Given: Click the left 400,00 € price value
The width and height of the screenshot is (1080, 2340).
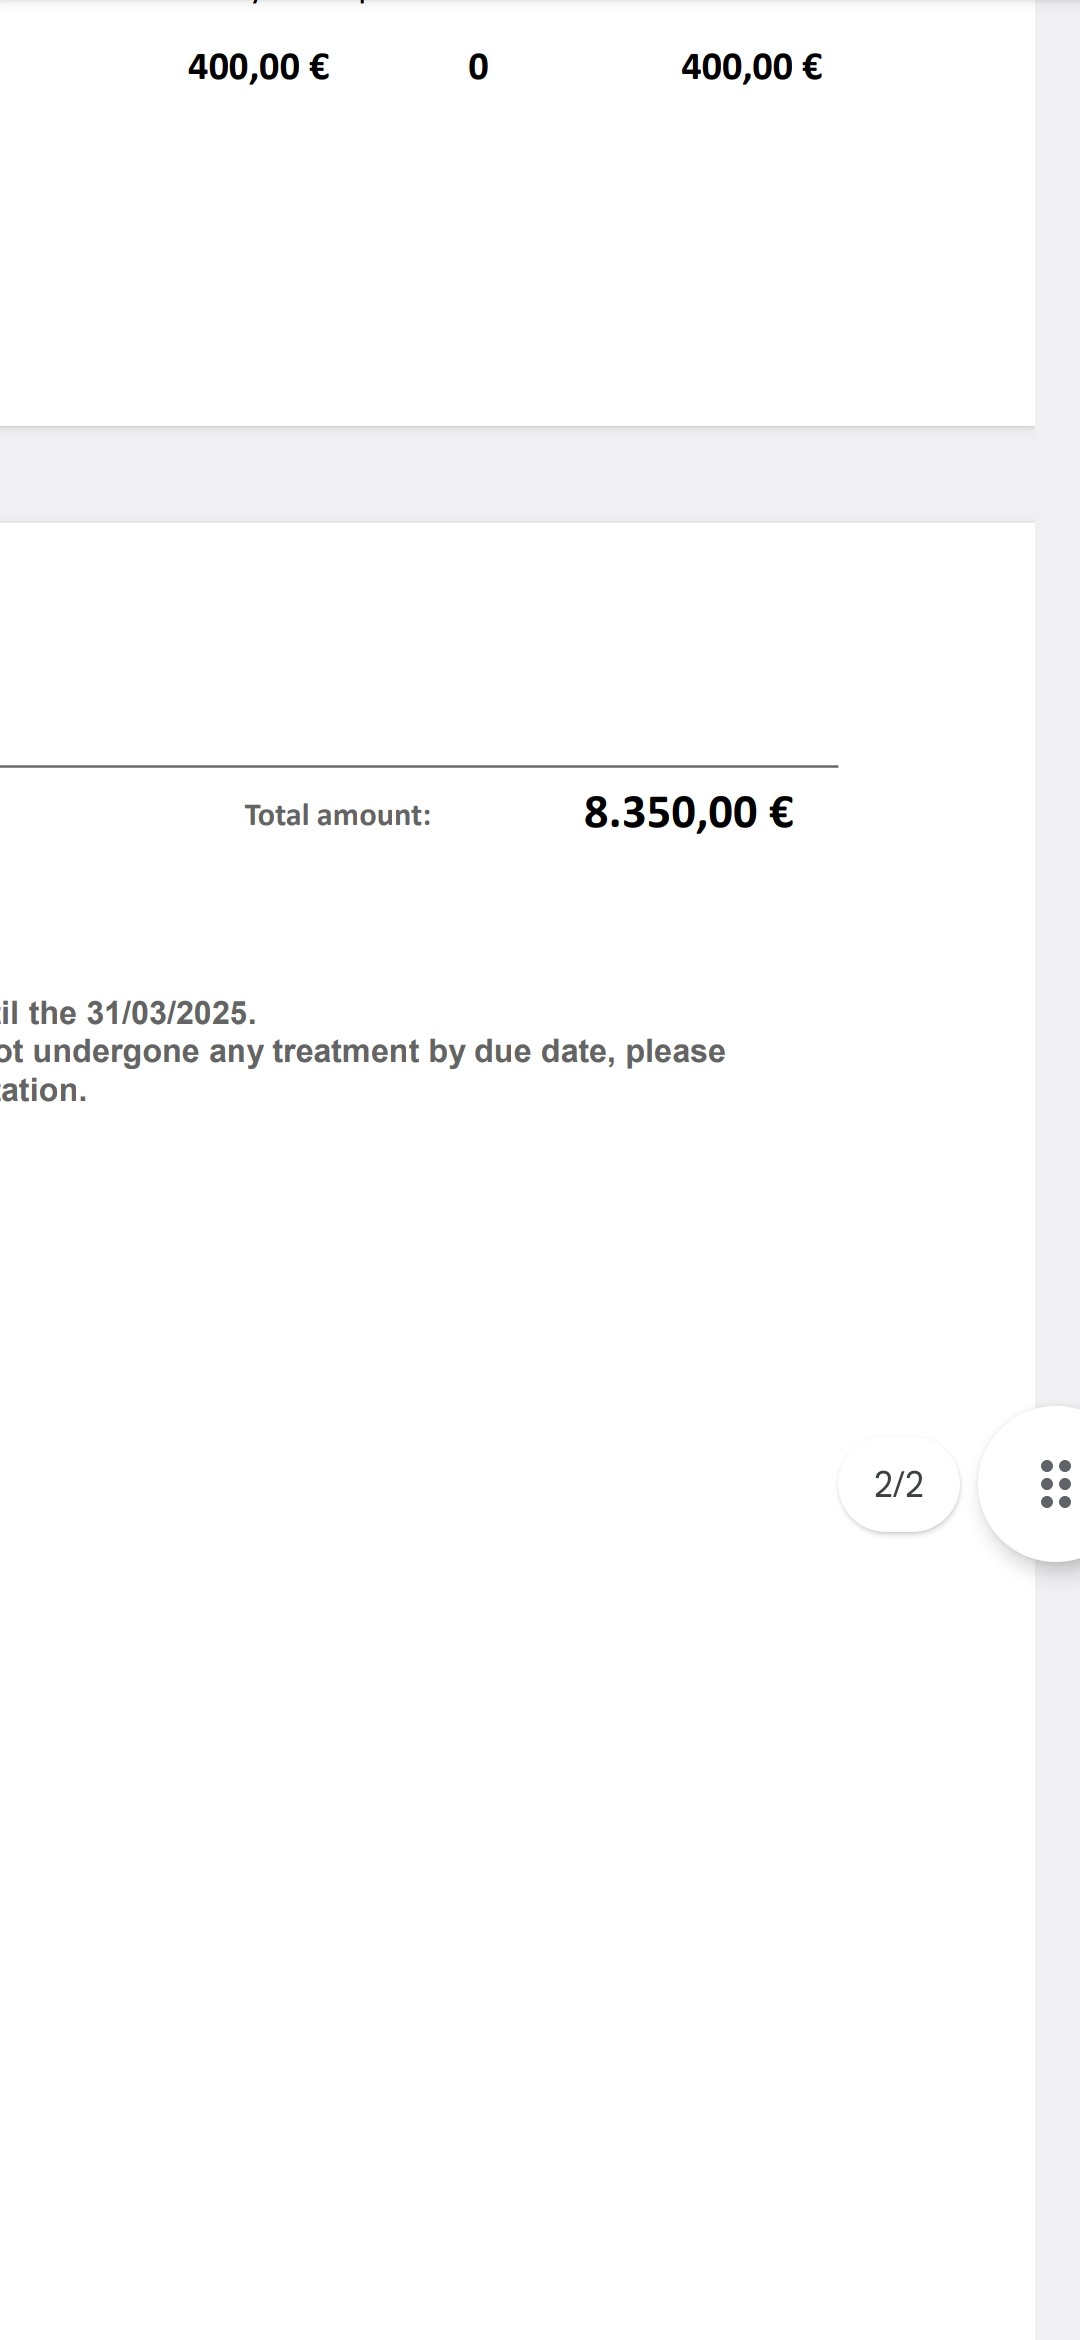Looking at the screenshot, I should [x=258, y=67].
